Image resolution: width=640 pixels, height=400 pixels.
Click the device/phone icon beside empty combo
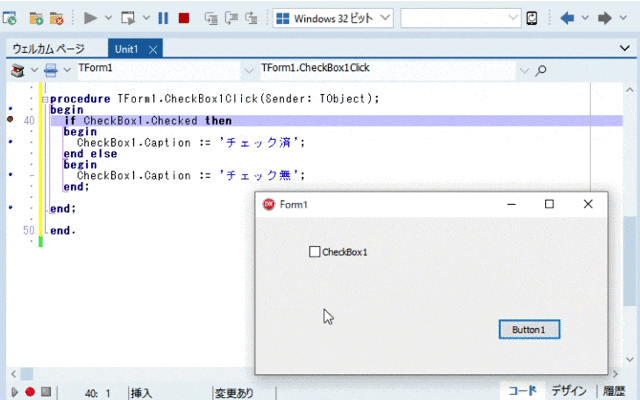tap(531, 18)
